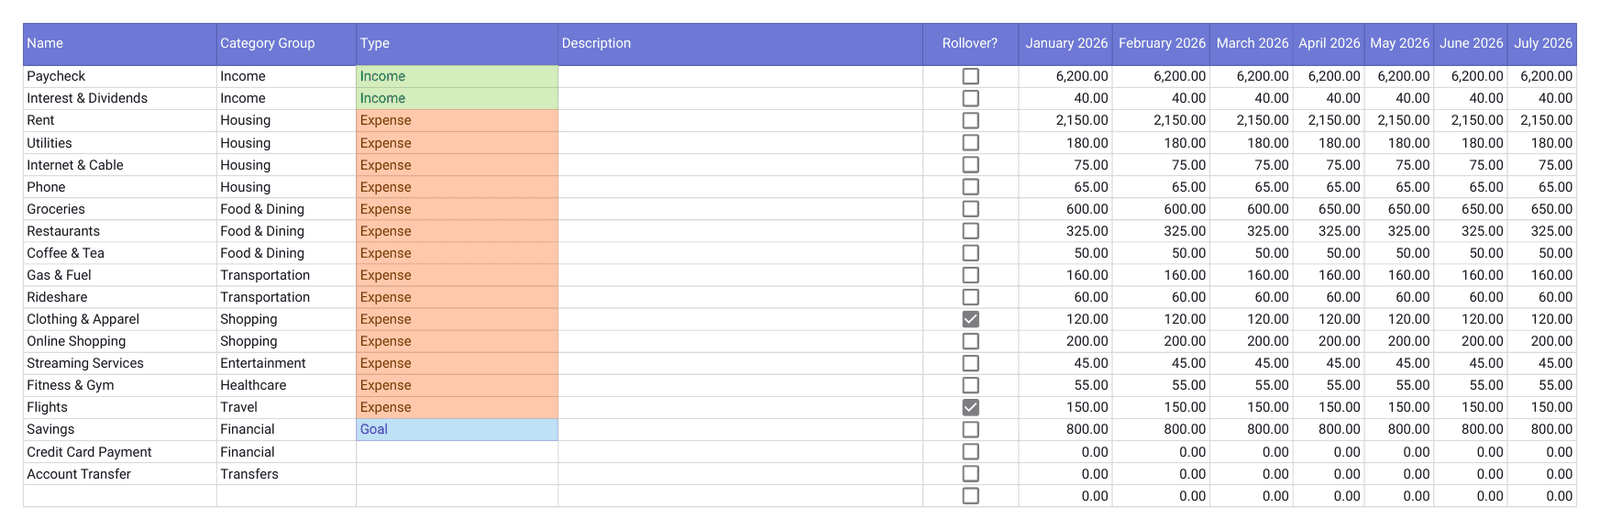This screenshot has height=530, width=1600.
Task: Toggle Rollover checkbox in Interest & Dividends row
Action: pyautogui.click(x=970, y=98)
